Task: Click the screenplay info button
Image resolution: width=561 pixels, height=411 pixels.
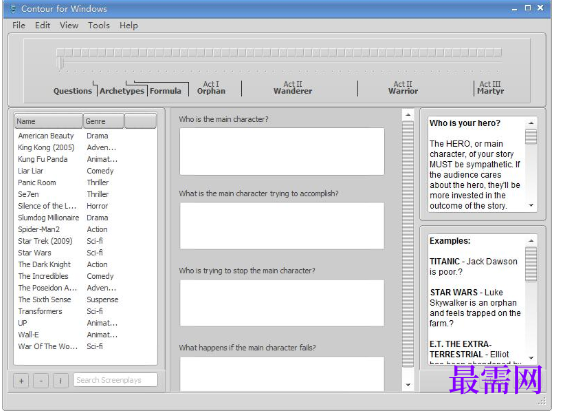Action: (x=61, y=381)
